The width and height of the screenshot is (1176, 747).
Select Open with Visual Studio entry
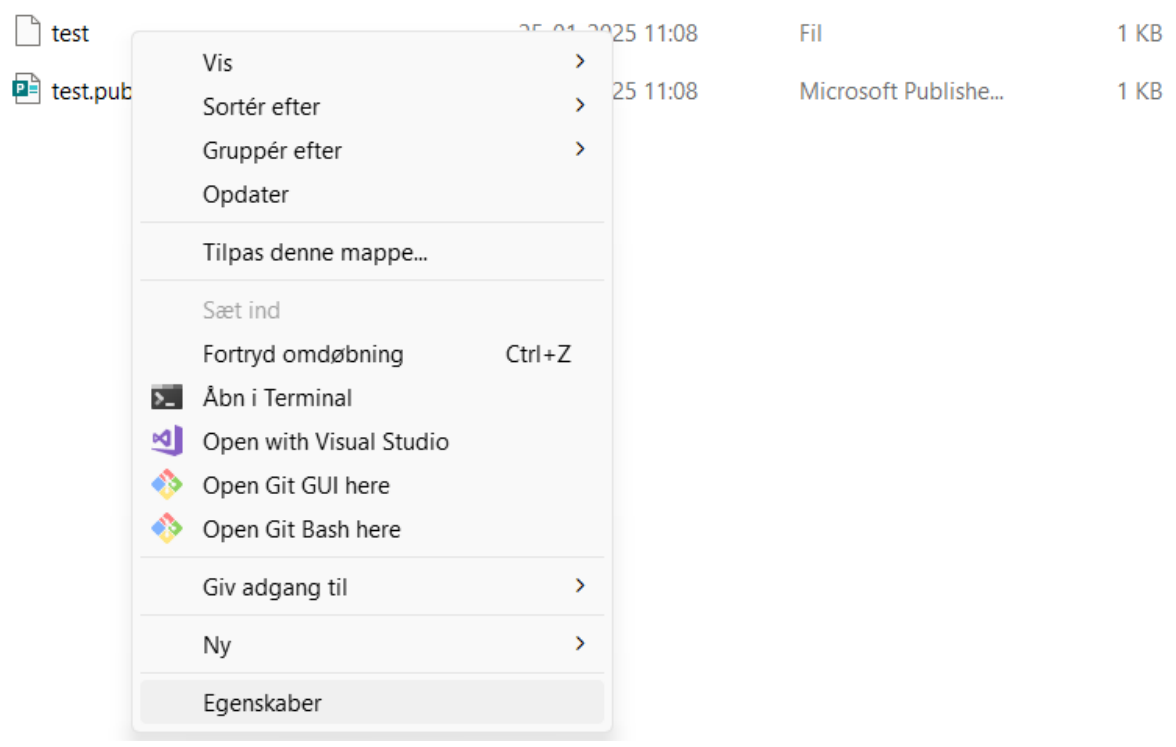tap(325, 441)
